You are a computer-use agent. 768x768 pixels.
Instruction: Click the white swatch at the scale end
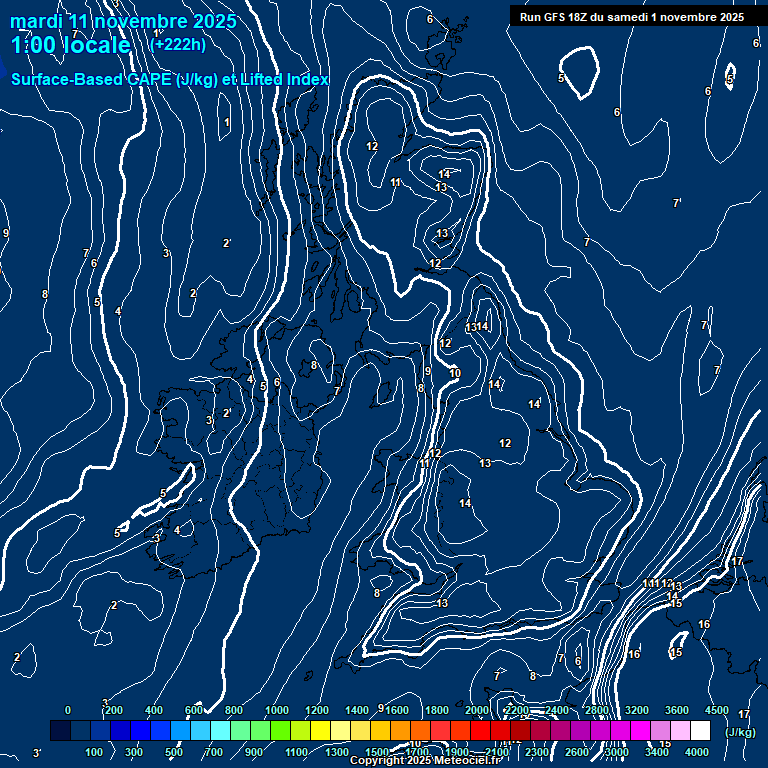[700, 732]
